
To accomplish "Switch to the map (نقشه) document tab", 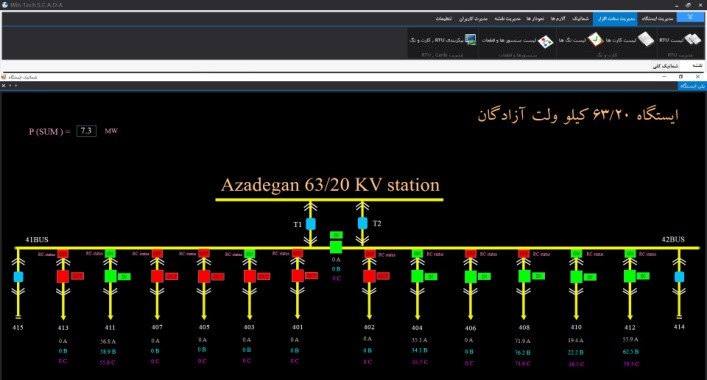I will tap(697, 66).
